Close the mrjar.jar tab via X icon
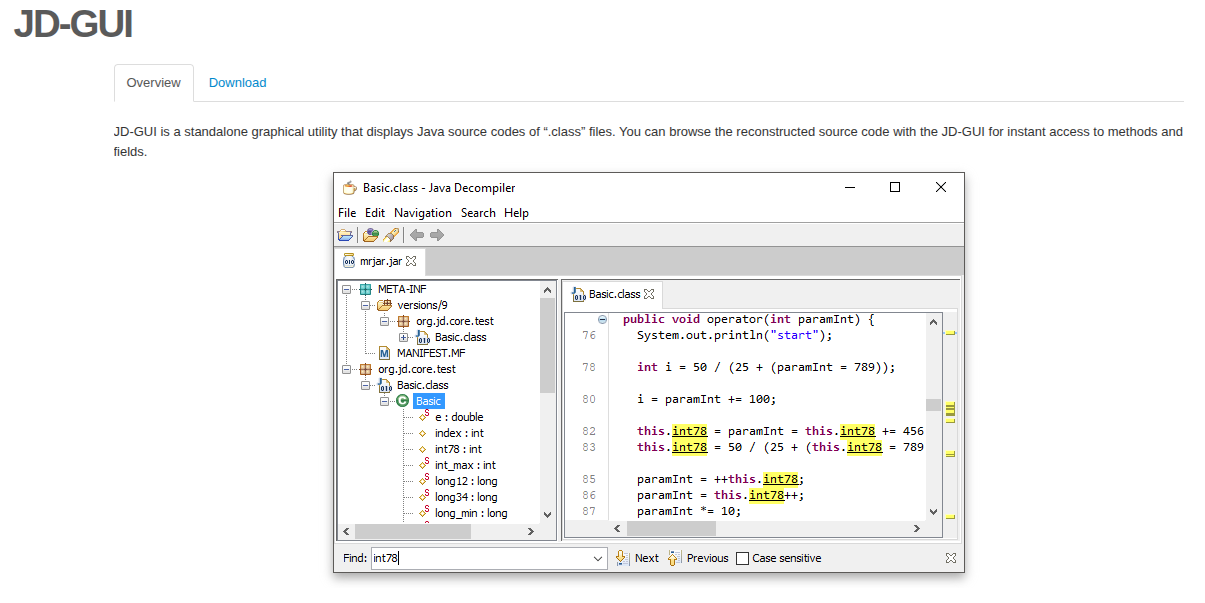This screenshot has width=1205, height=603. pos(411,261)
